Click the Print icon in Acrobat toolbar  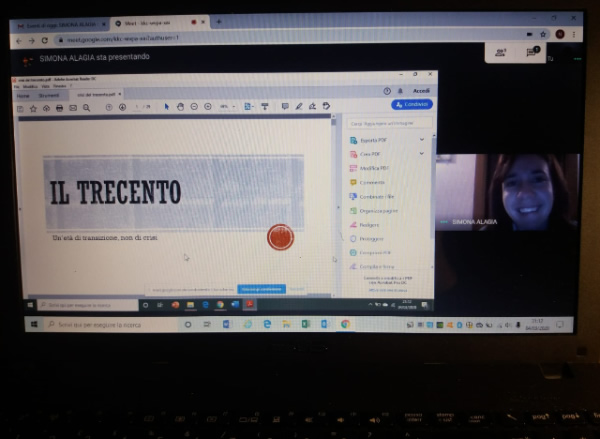pos(59,108)
